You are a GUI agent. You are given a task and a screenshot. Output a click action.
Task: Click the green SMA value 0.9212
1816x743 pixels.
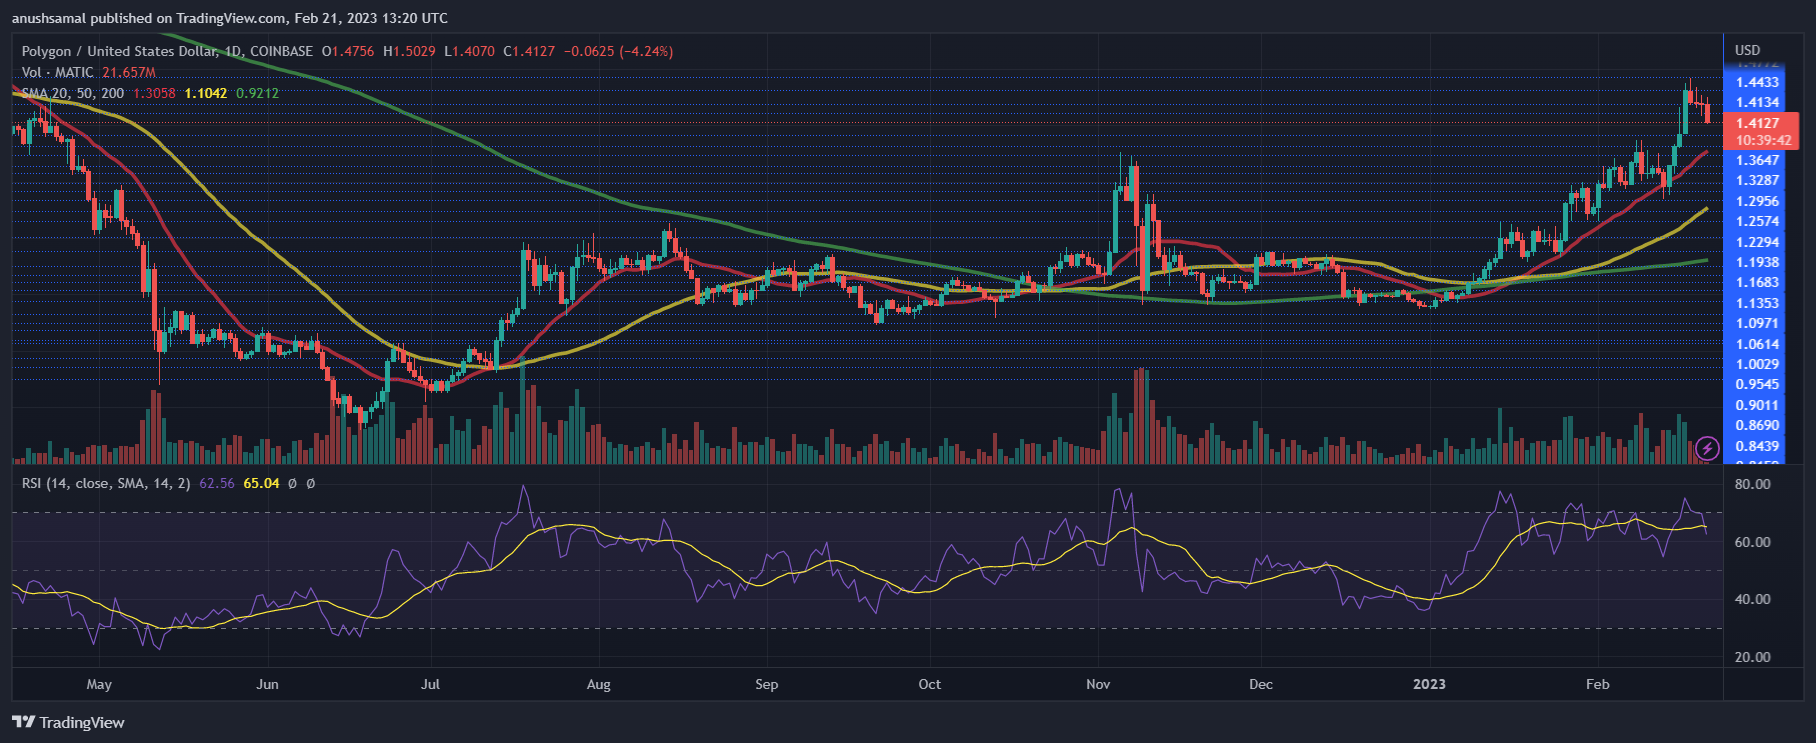click(x=258, y=93)
